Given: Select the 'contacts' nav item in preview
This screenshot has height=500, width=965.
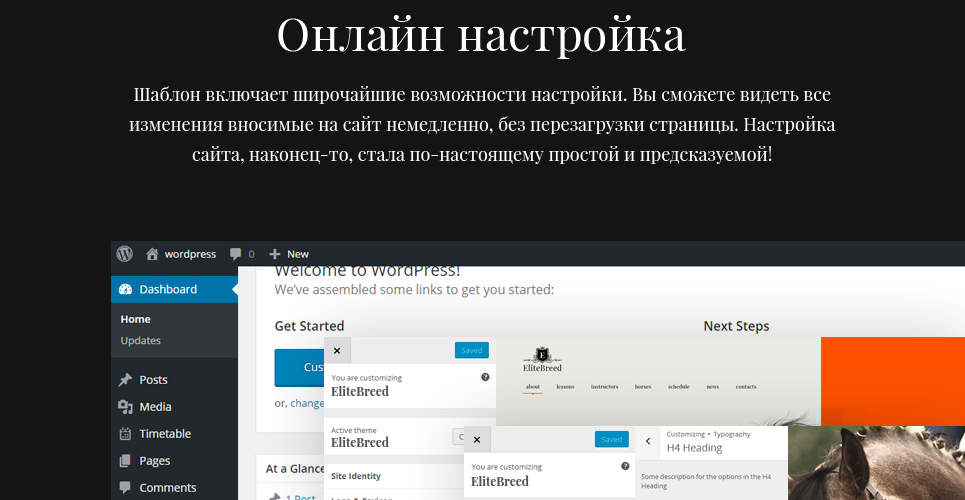Looking at the screenshot, I should pos(746,387).
